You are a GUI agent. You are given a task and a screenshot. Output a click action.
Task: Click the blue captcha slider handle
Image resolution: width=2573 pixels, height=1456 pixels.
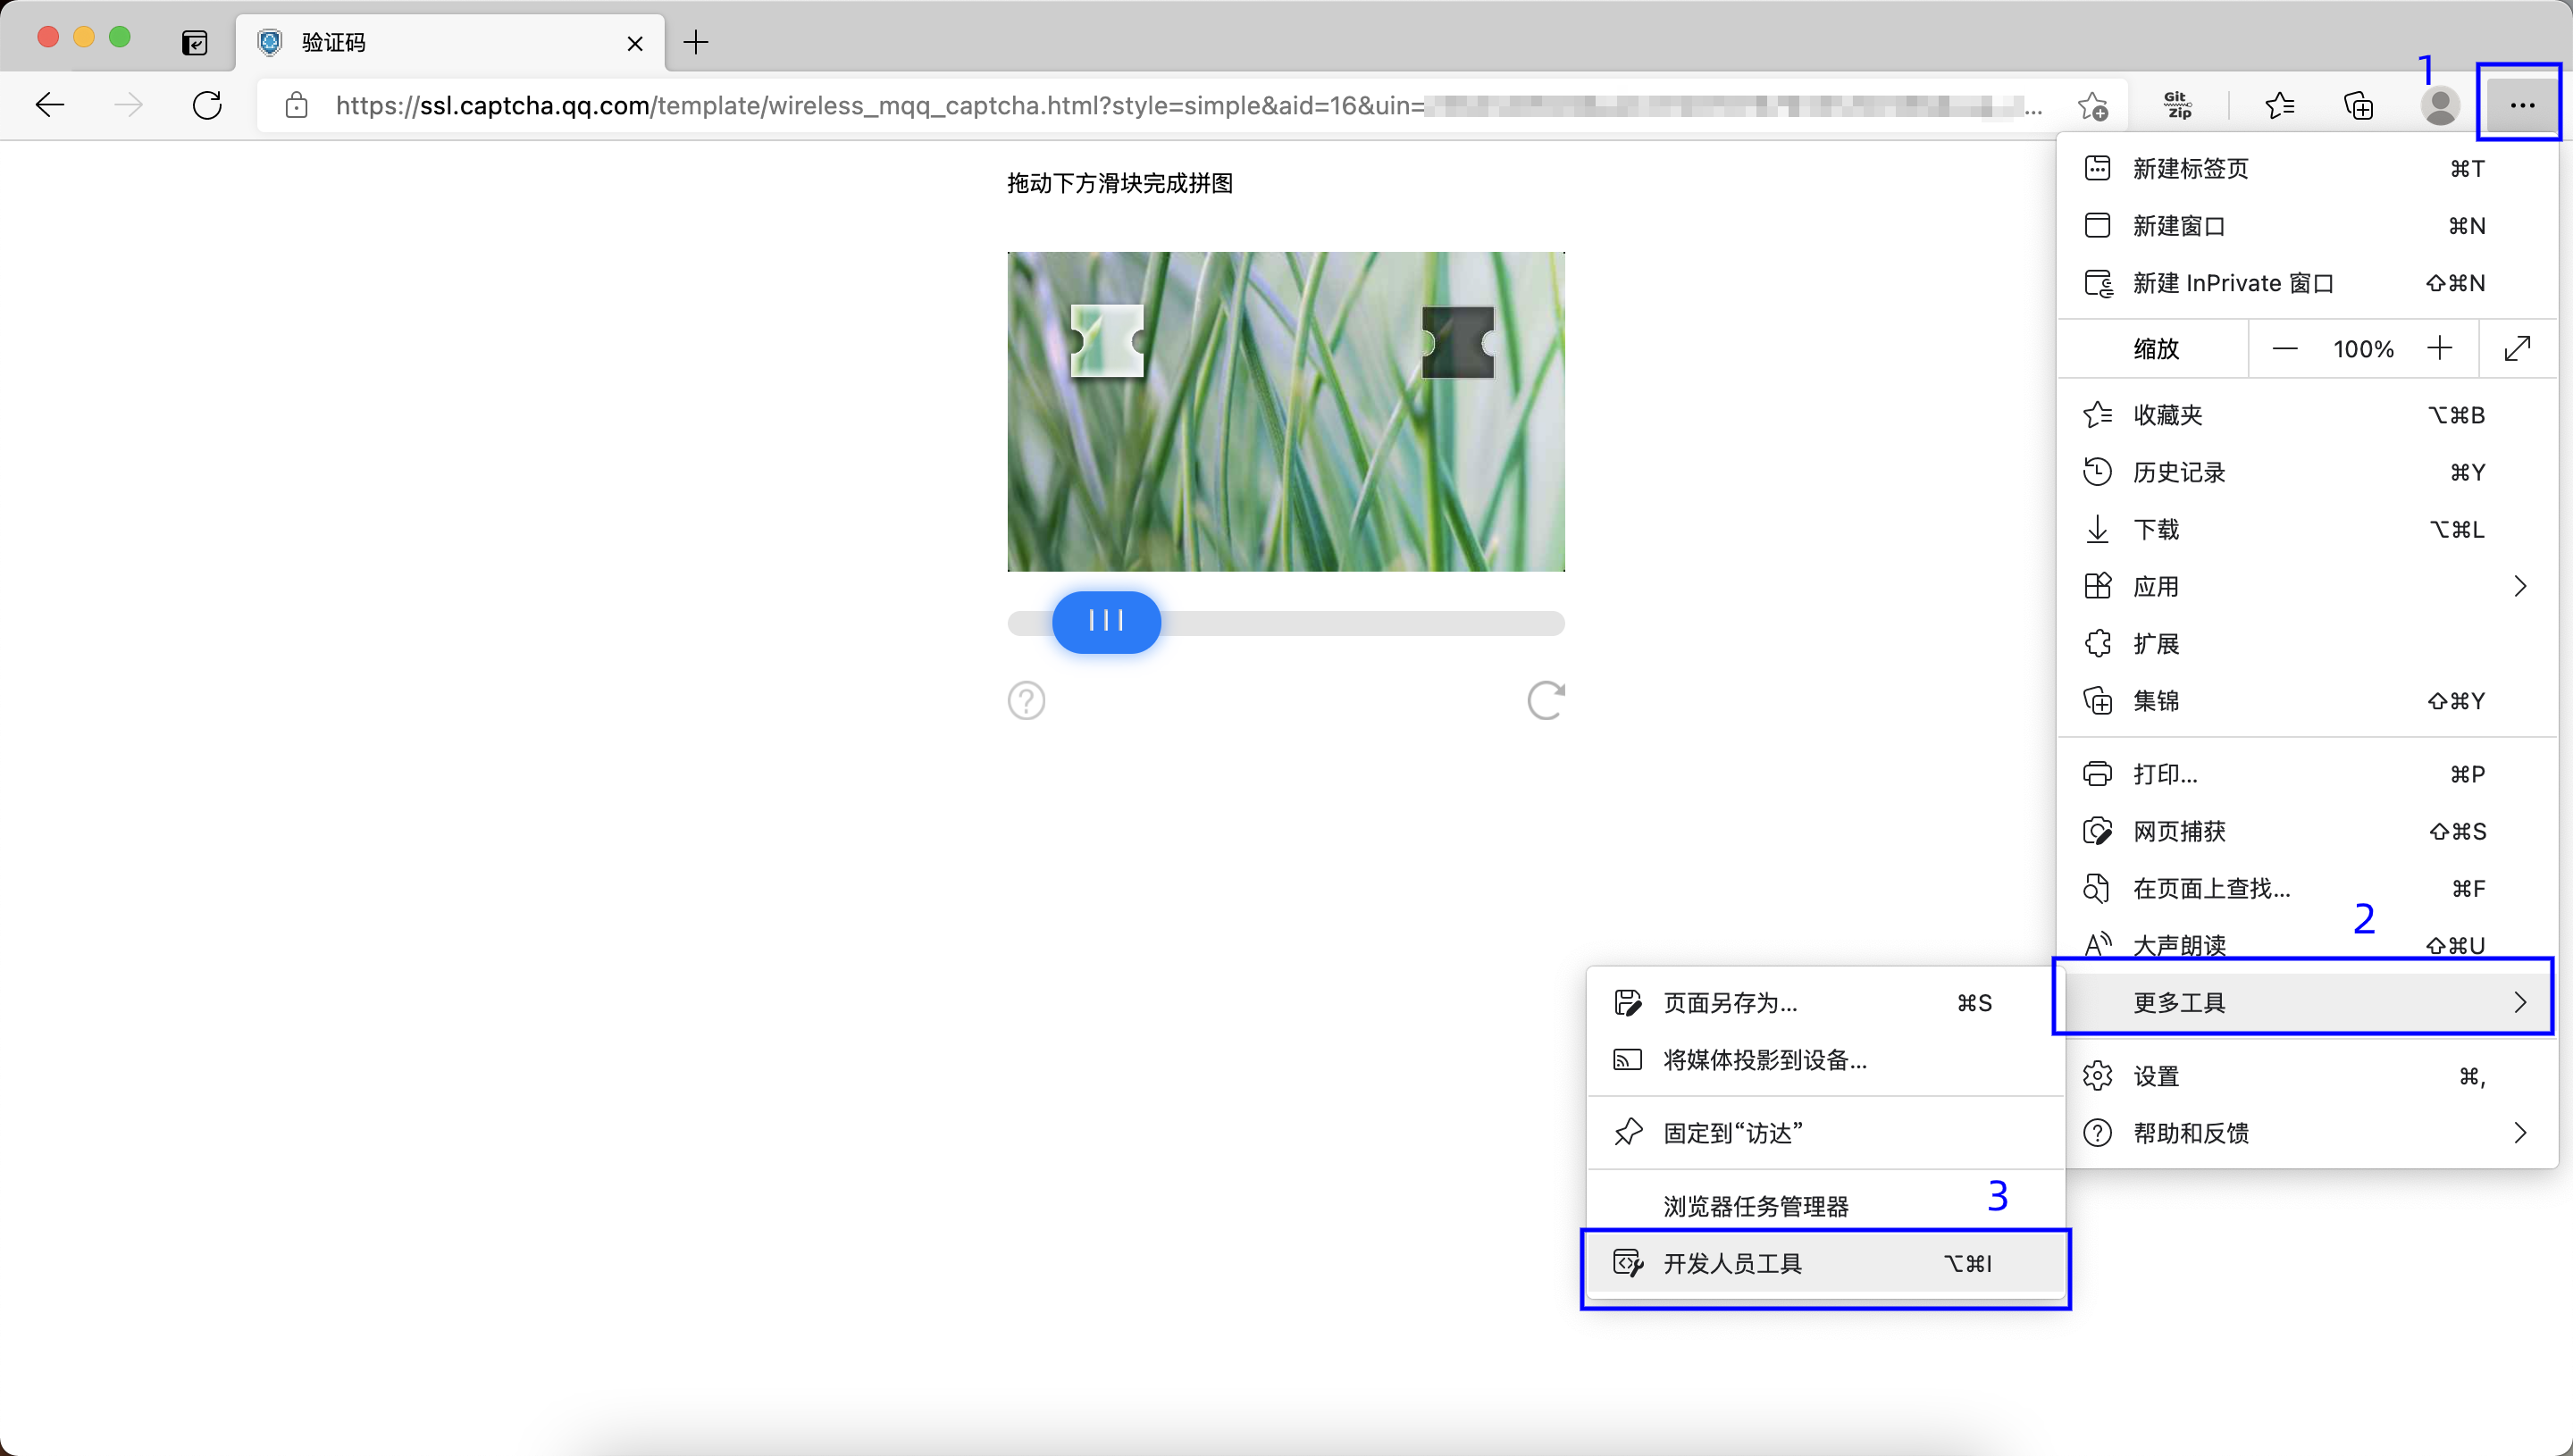[x=1106, y=622]
